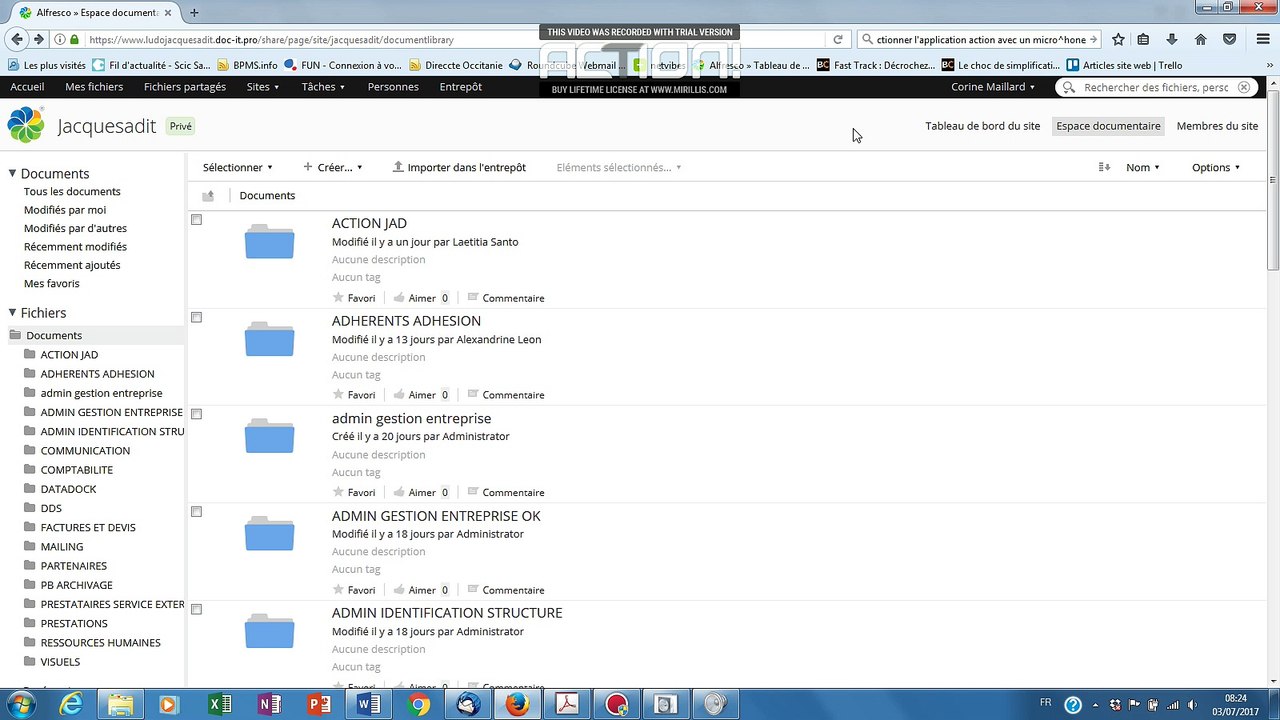Open Mes fichiers in the top menu
This screenshot has height=720, width=1280.
[x=94, y=87]
